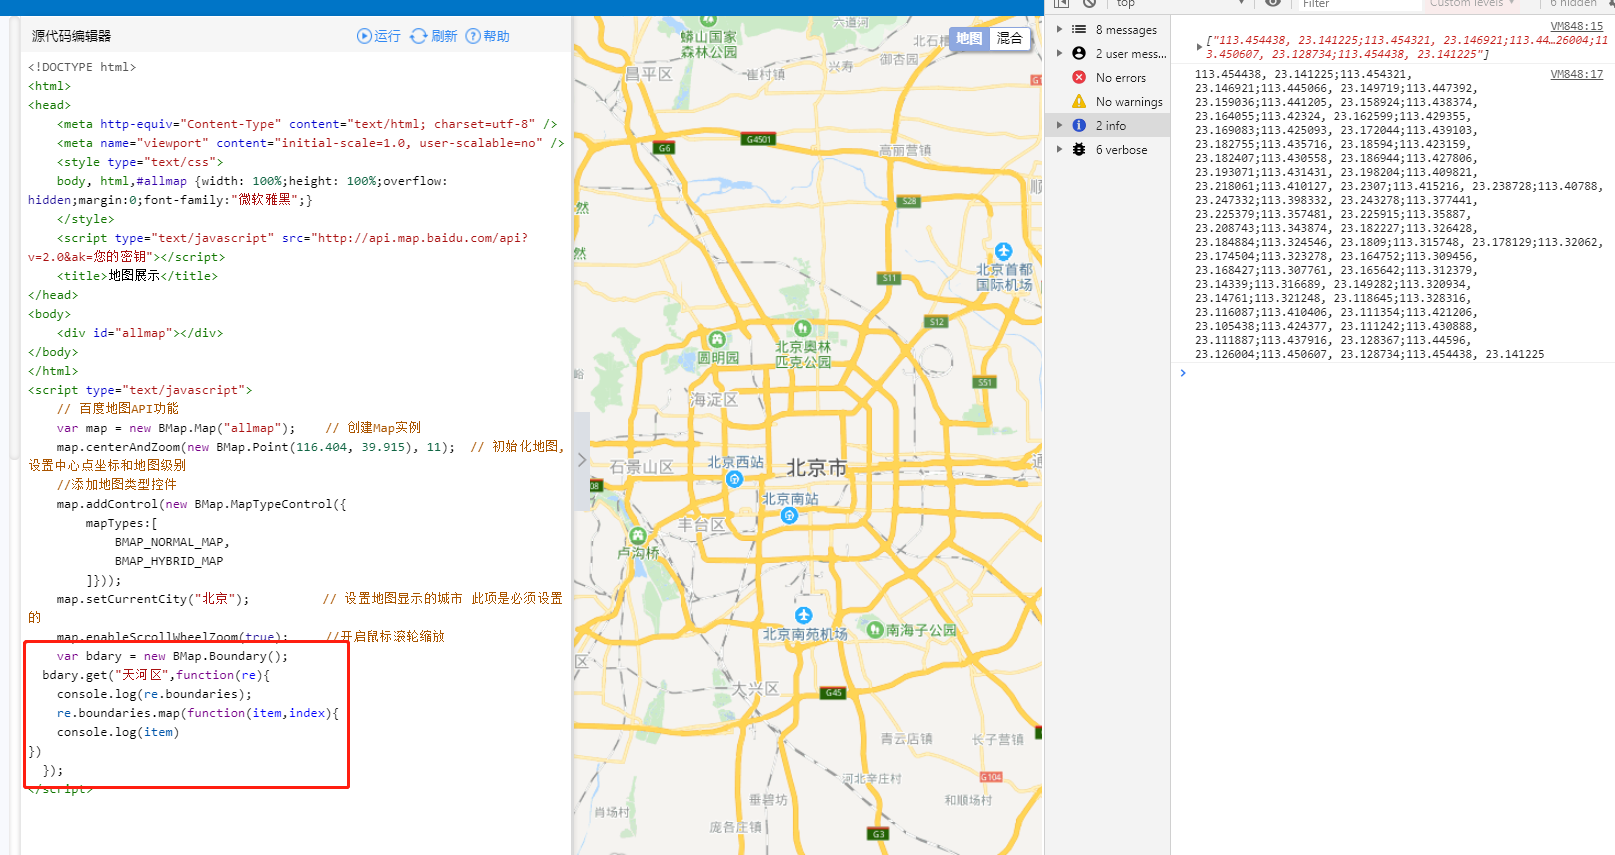Click the G3 highway shield on map
1615x855 pixels.
point(878,834)
